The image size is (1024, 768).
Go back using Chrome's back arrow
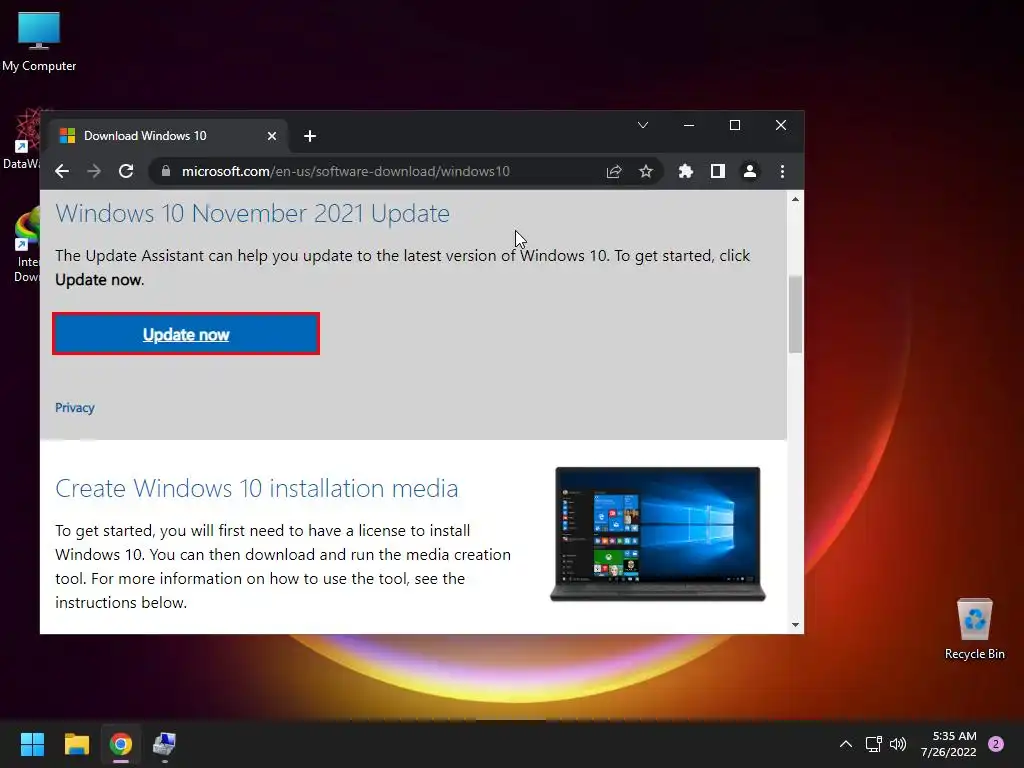click(x=62, y=171)
